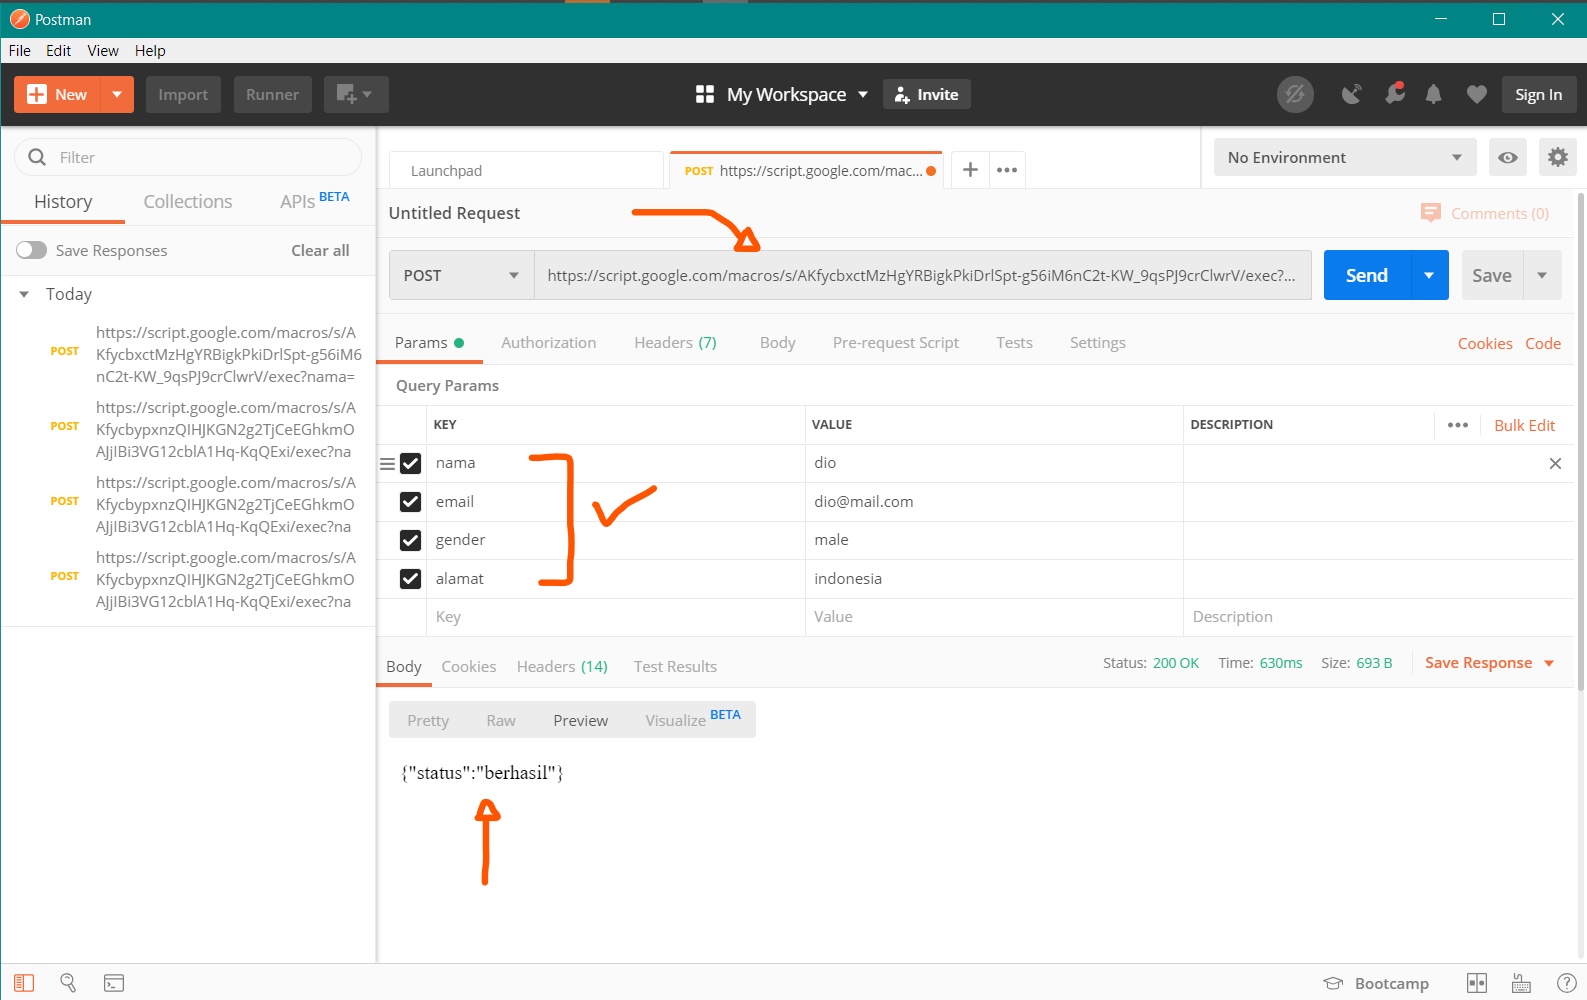Open the Send button dropdown arrow
The image size is (1587, 1000).
(1429, 275)
